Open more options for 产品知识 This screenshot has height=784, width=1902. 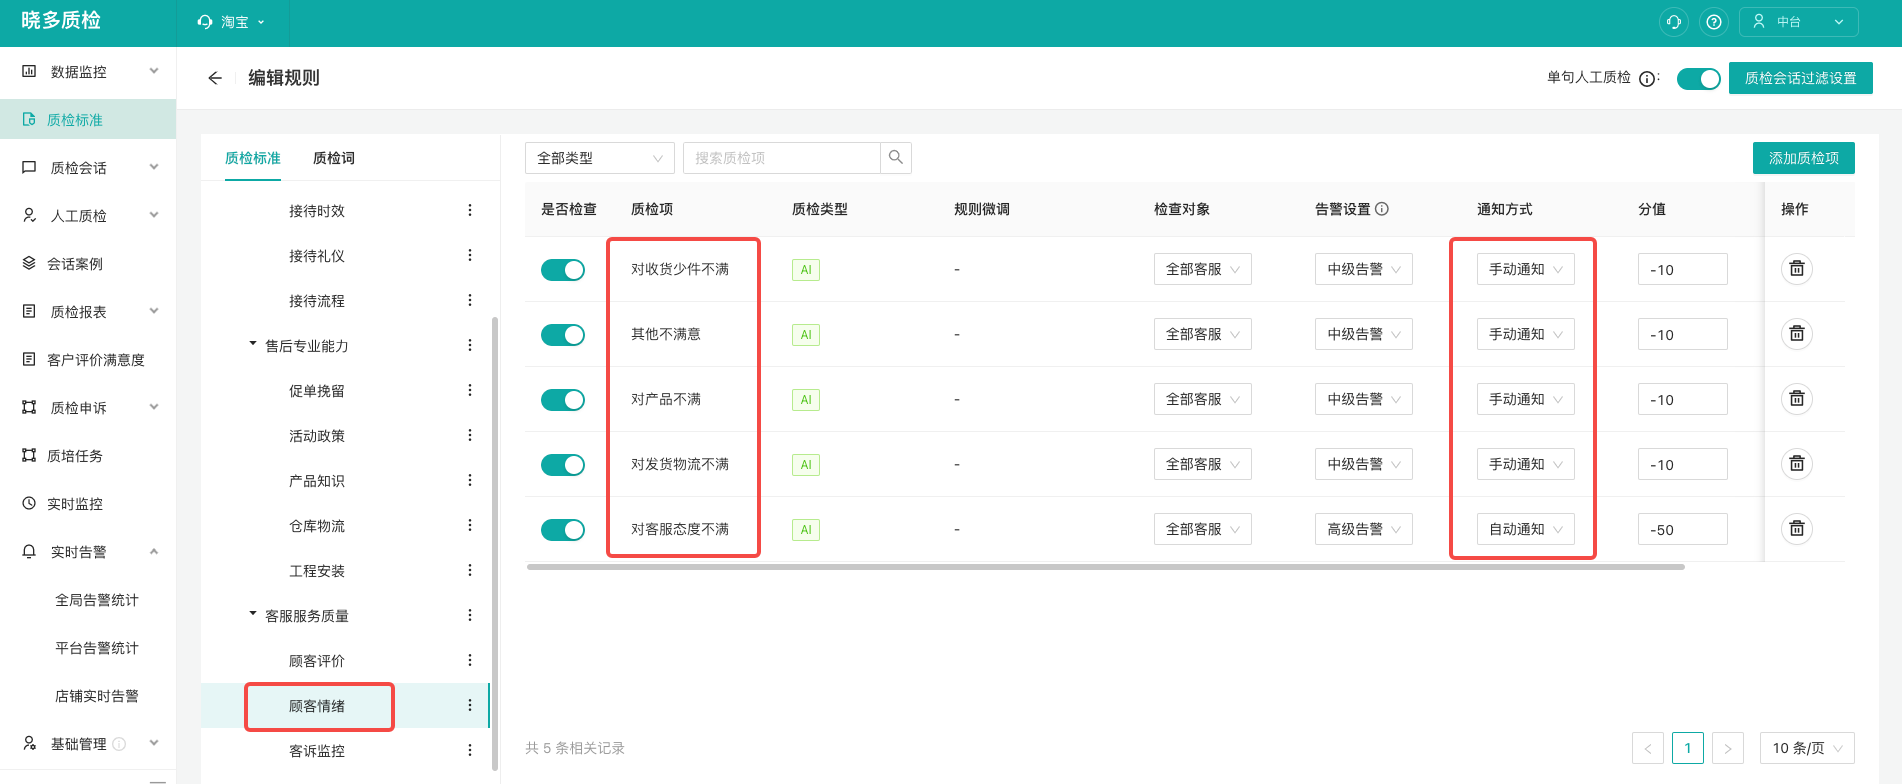(x=470, y=480)
